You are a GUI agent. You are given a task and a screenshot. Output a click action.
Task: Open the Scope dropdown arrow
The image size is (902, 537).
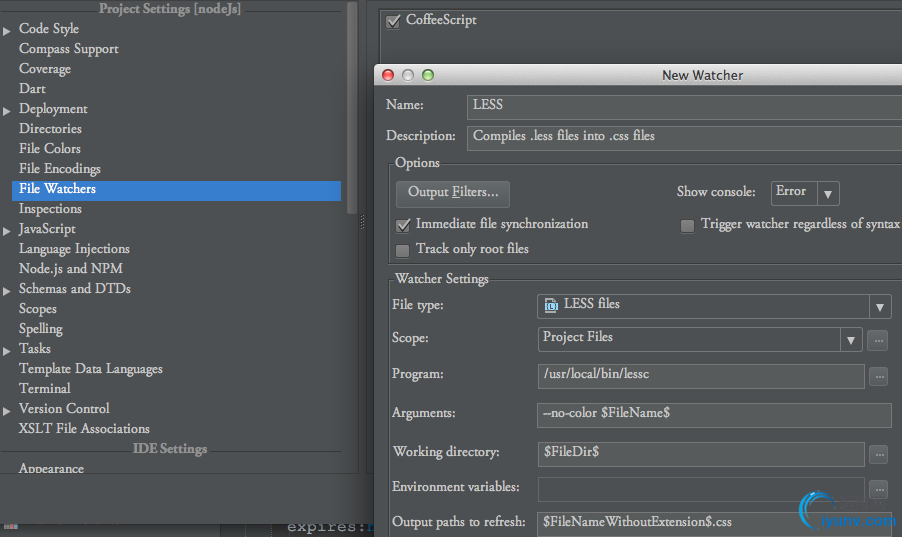click(x=850, y=340)
